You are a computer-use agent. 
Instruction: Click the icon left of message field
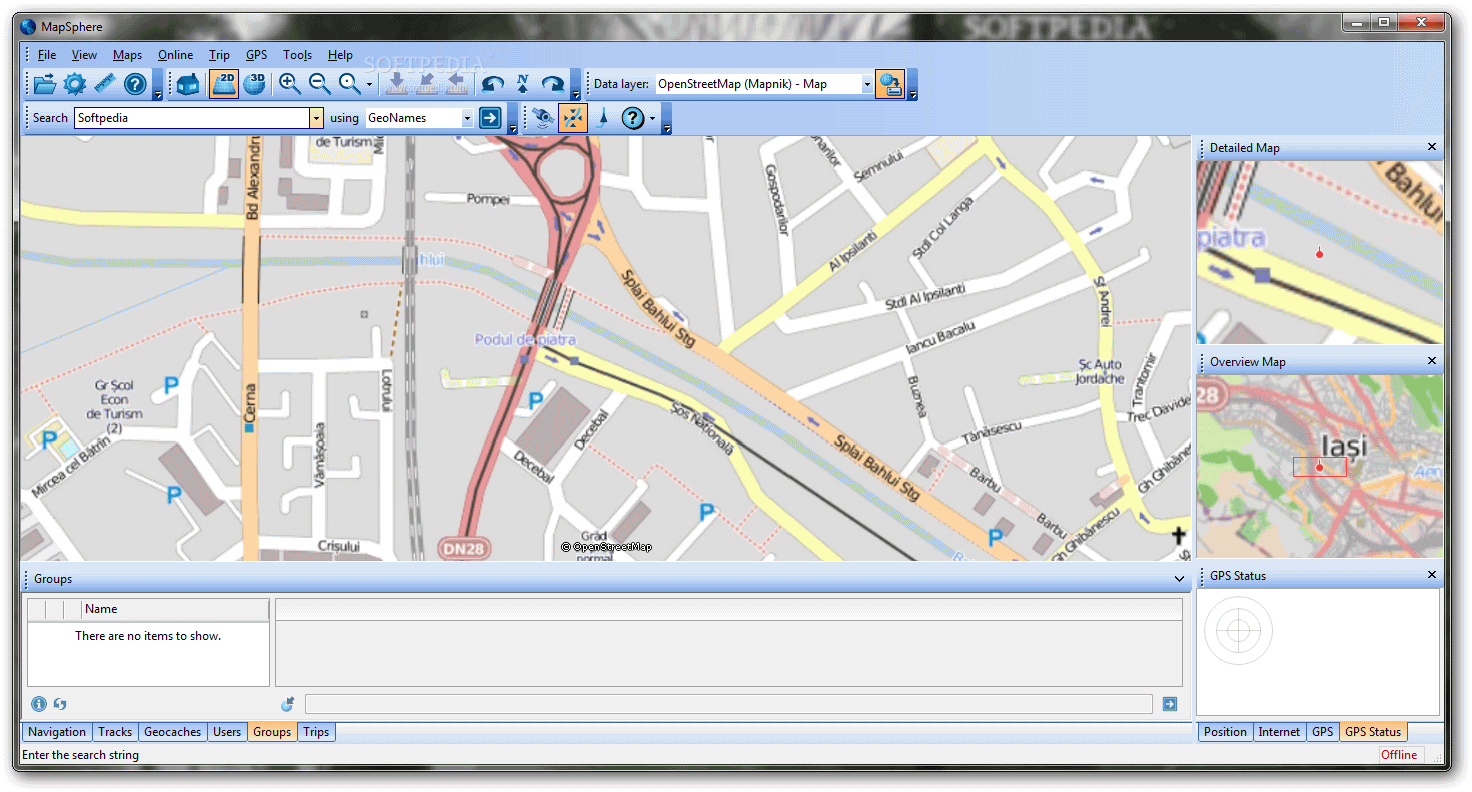pos(288,704)
